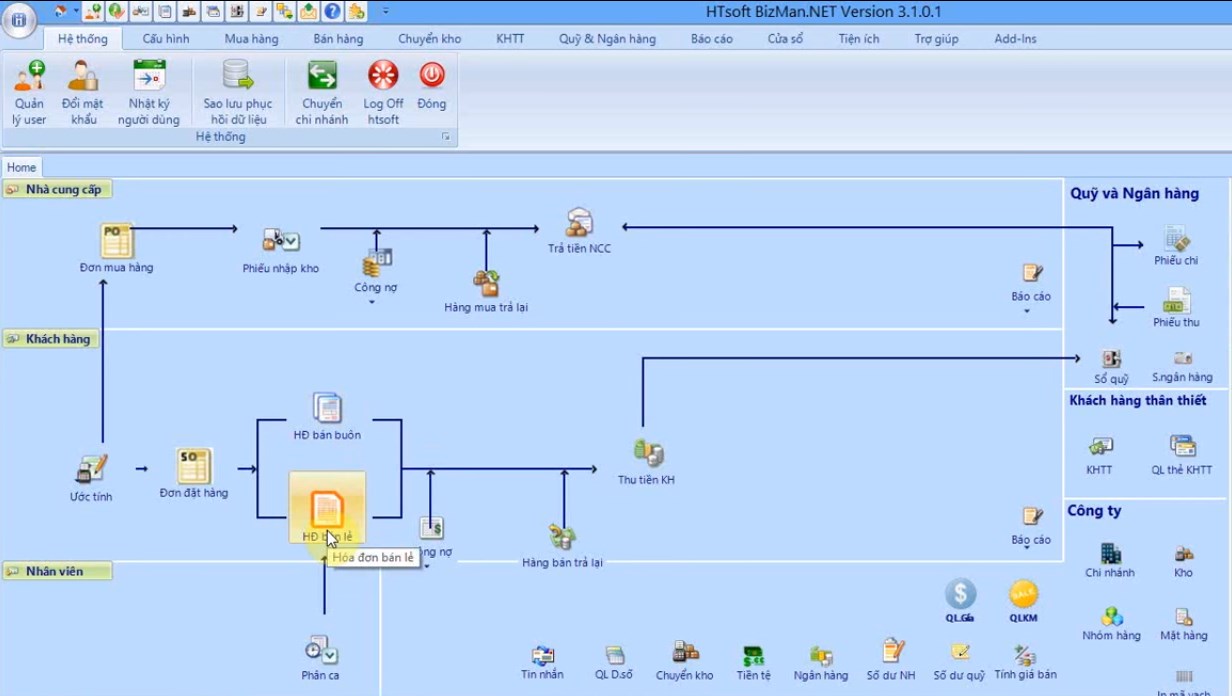The image size is (1232, 696).
Task: Click the Nhà cung cấp section label
Action: pyautogui.click(x=57, y=189)
